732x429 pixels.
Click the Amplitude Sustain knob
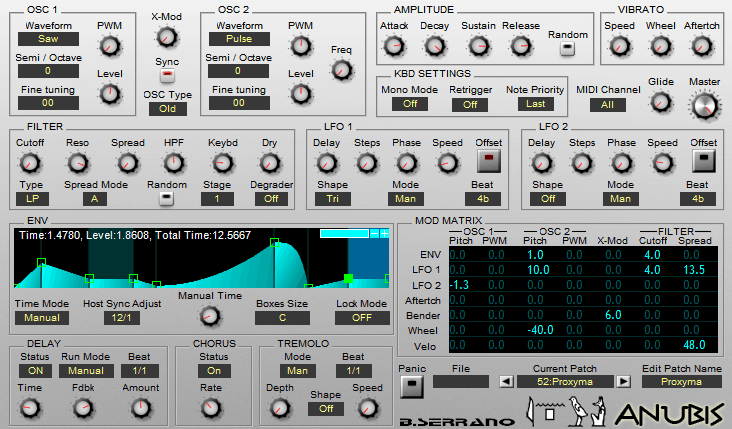pos(479,46)
